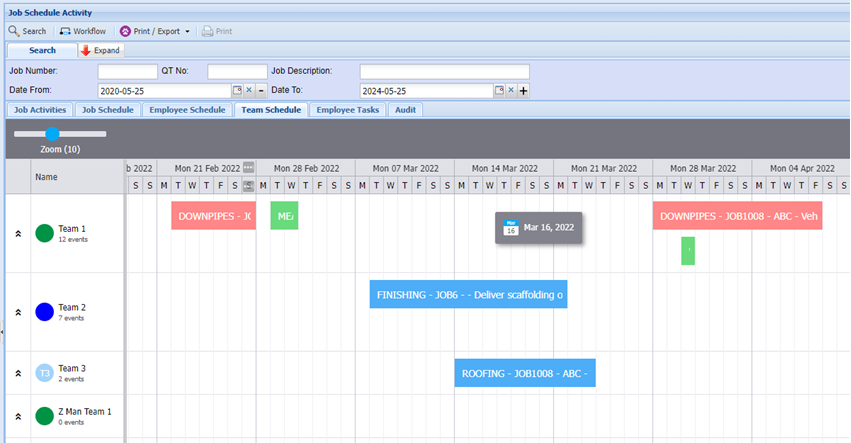Open the Date To calendar picker
Viewport: 851px width, 443px height.
tap(498, 91)
